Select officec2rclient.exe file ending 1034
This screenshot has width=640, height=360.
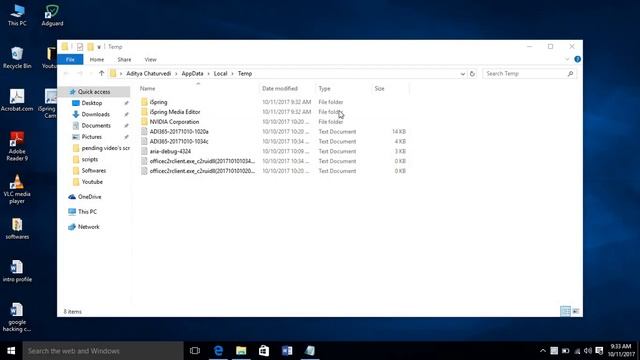pos(202,161)
